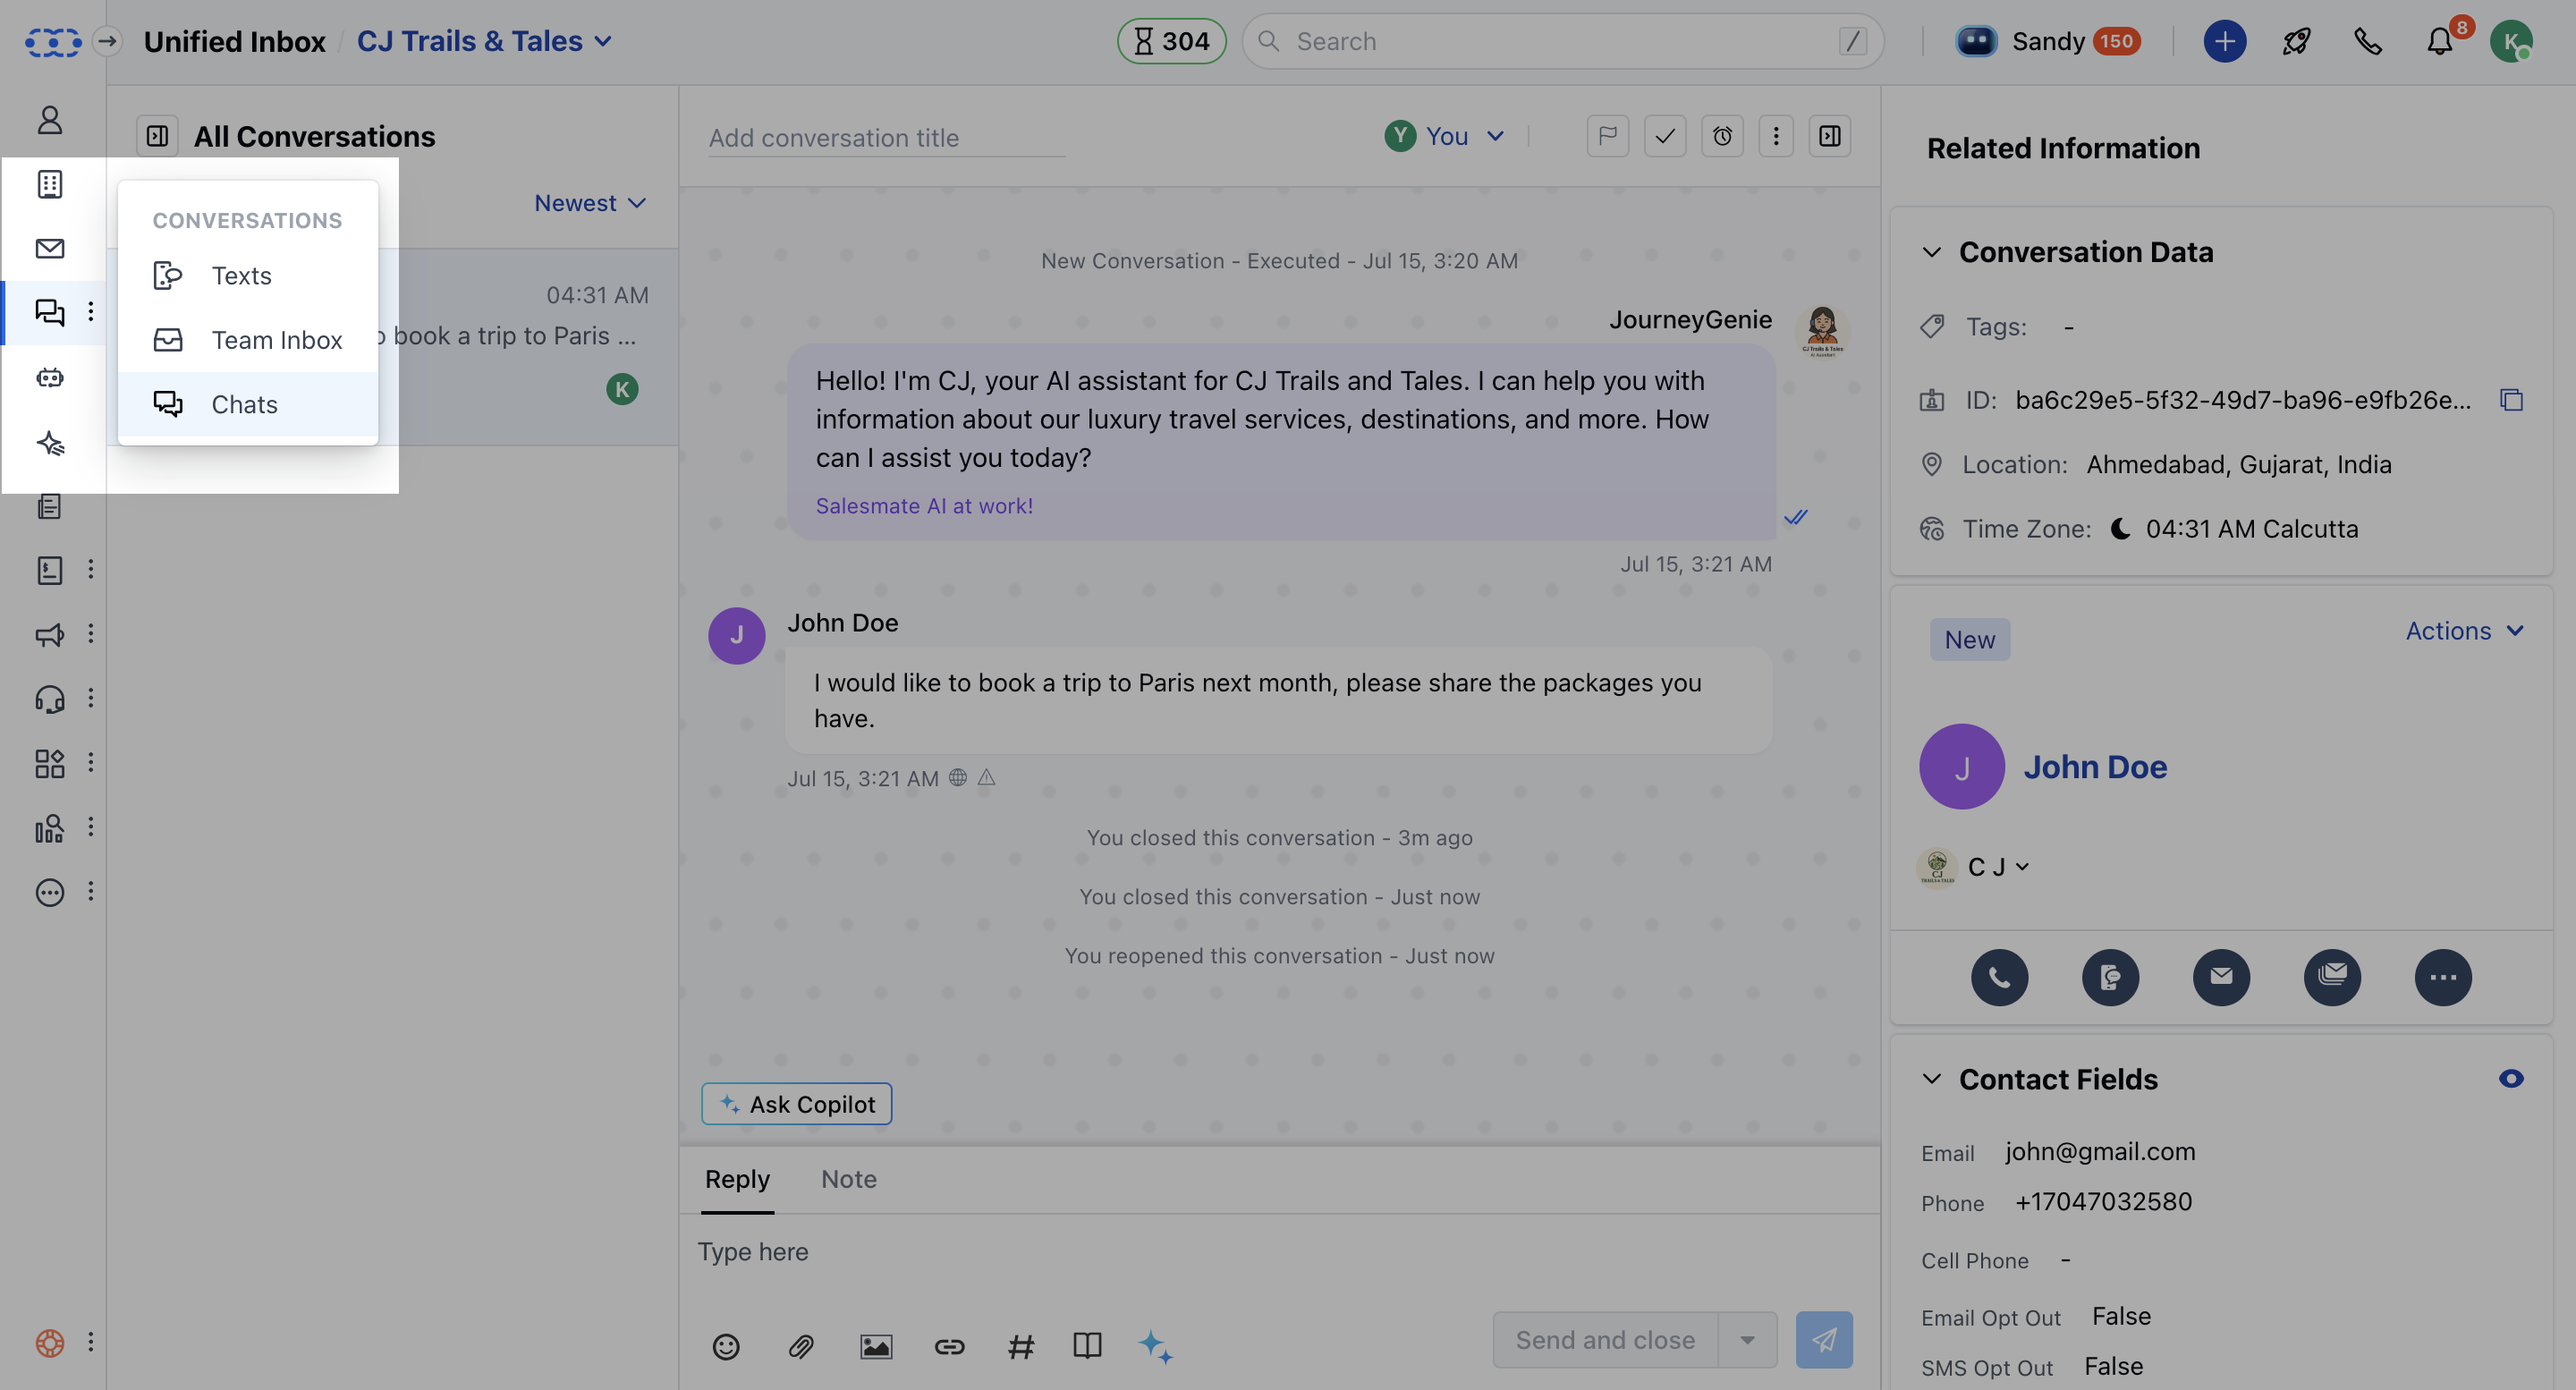Screen dimensions: 2576x1390
Task: Open the apps grid icon in sidebar
Action: [49, 763]
